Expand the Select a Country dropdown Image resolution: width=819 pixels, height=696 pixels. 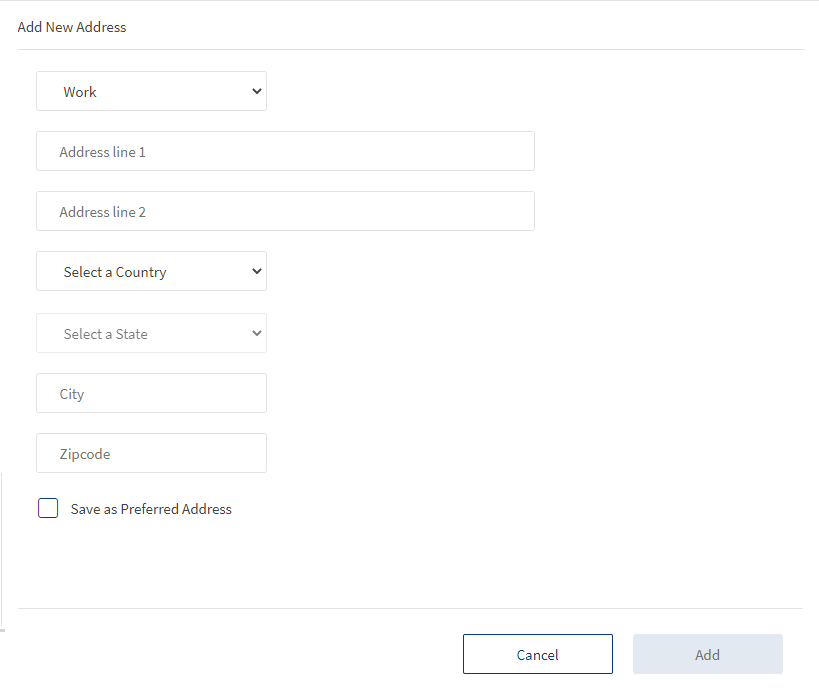click(151, 271)
